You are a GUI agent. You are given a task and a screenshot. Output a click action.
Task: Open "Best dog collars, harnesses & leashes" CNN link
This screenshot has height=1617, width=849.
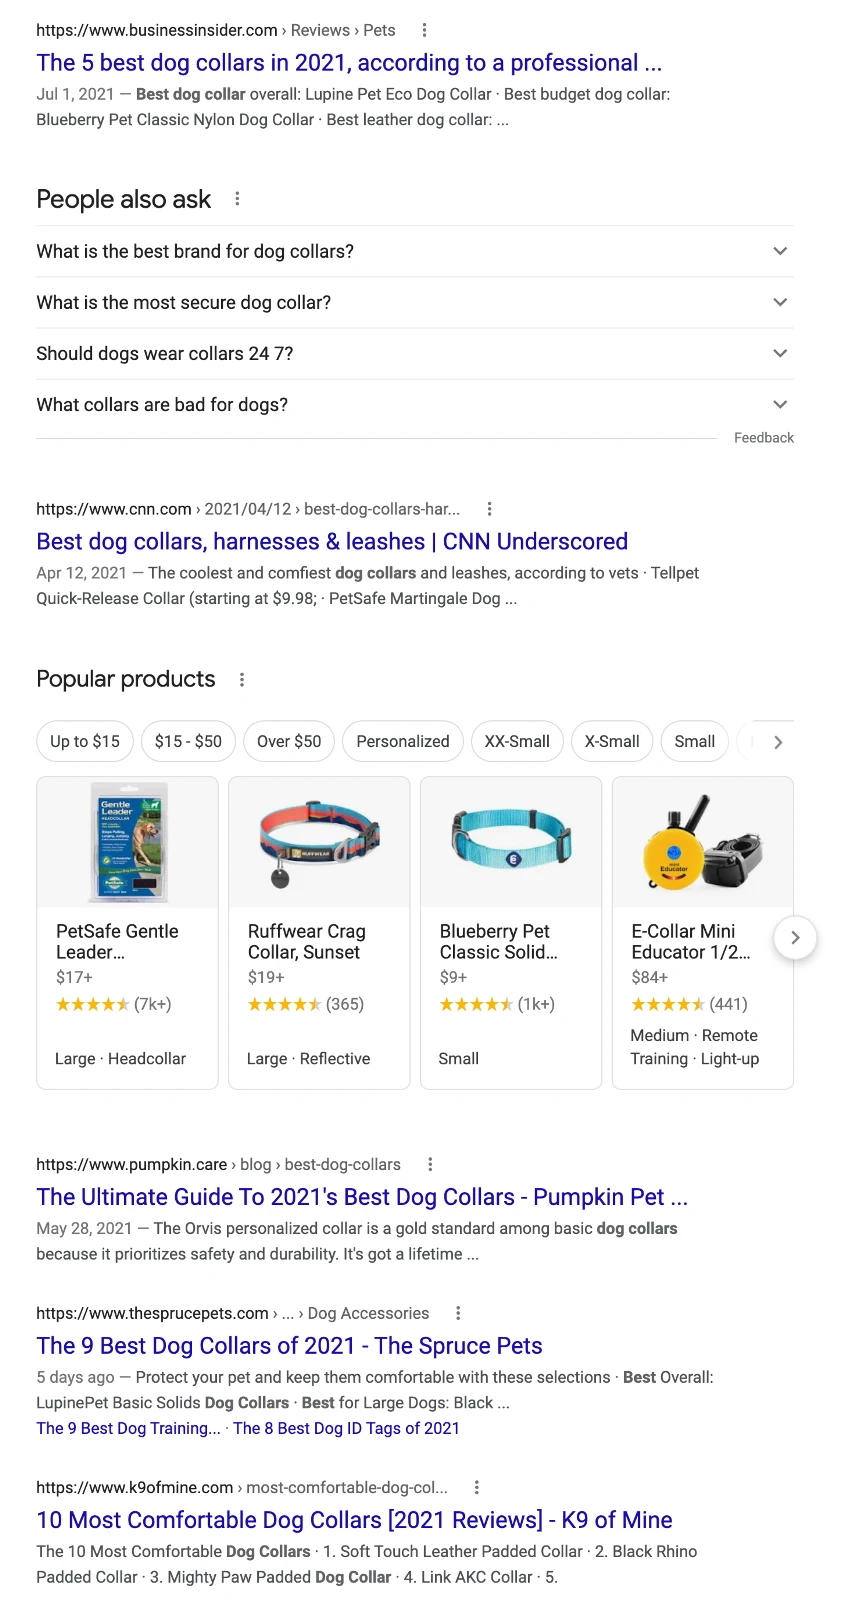(x=332, y=542)
